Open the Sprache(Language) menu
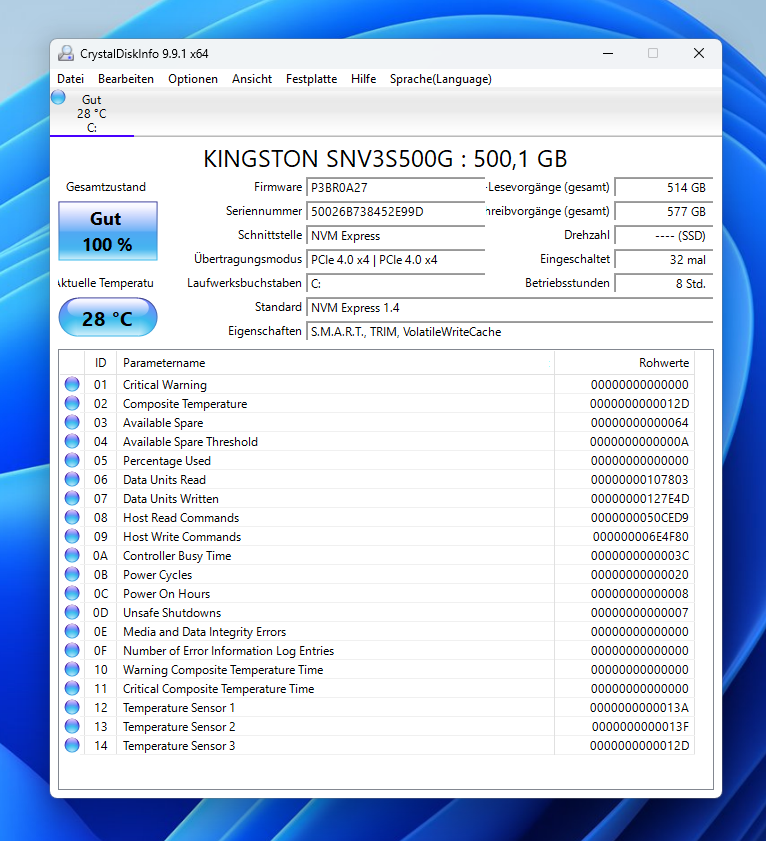The height and width of the screenshot is (841, 766). tap(440, 79)
